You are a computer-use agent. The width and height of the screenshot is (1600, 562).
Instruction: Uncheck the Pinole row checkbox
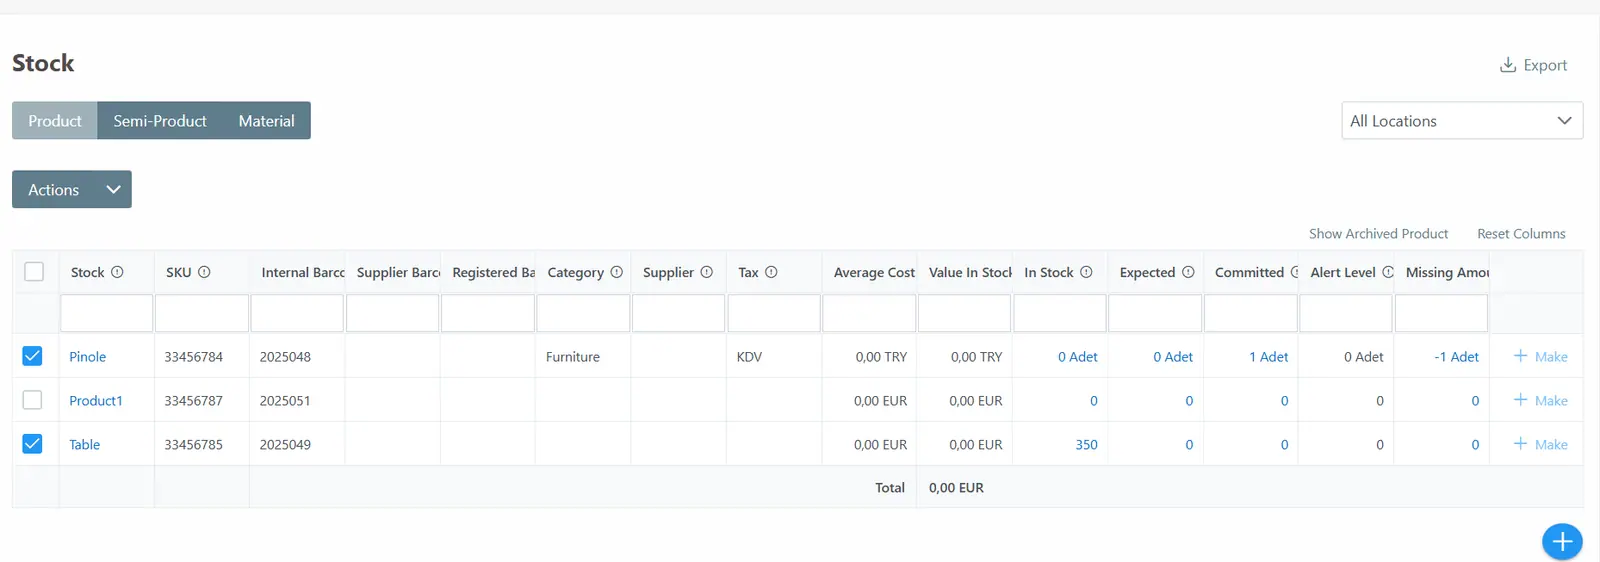point(32,356)
